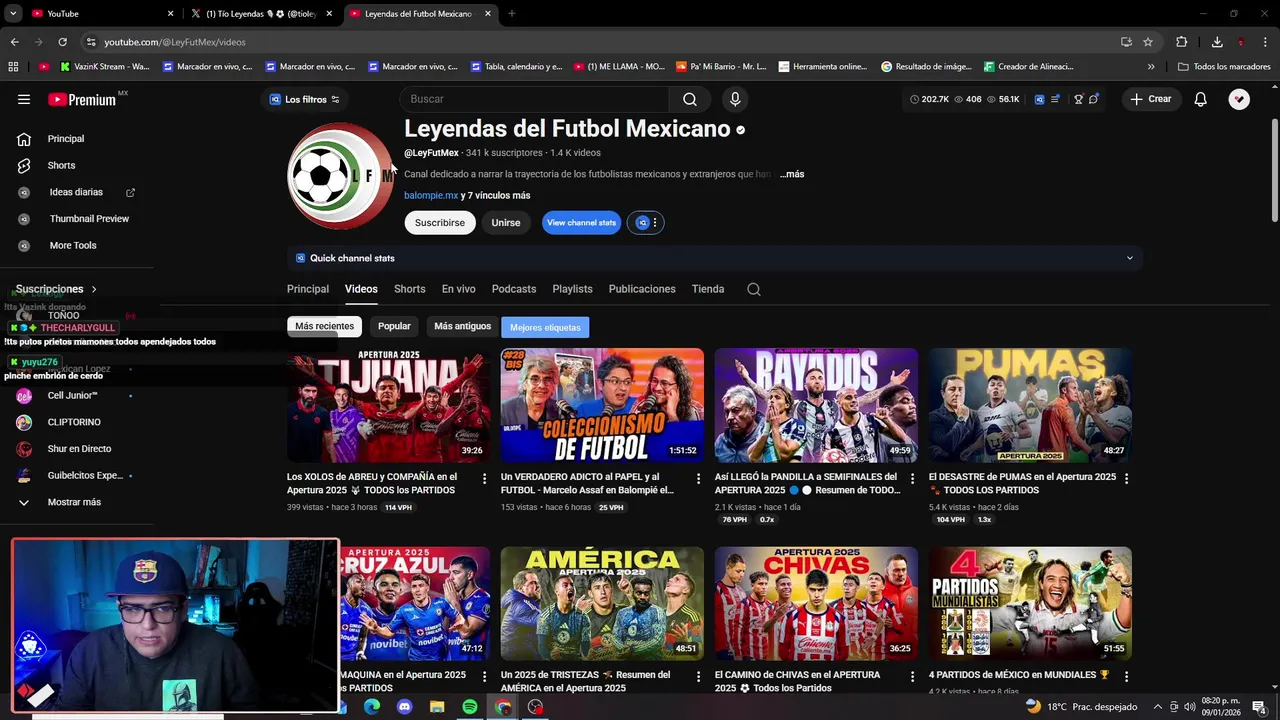This screenshot has height=720, width=1280.
Task: Click View channel stats button
Action: pyautogui.click(x=581, y=223)
